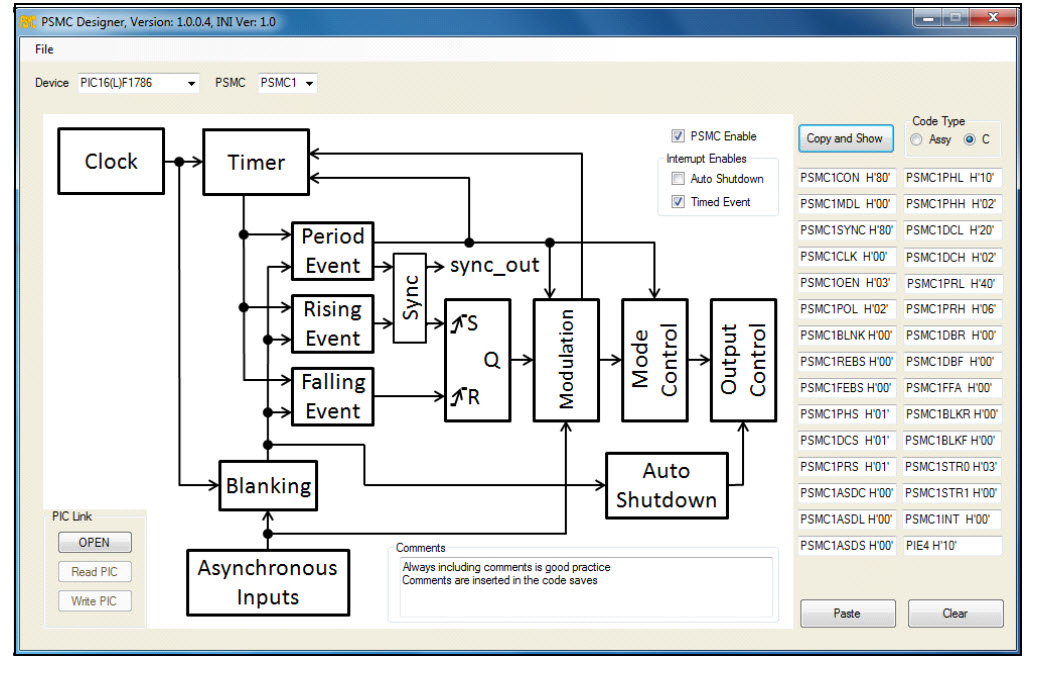The width and height of the screenshot is (1044, 675).
Task: Toggle the PSMC Enable checkbox
Action: (x=678, y=136)
